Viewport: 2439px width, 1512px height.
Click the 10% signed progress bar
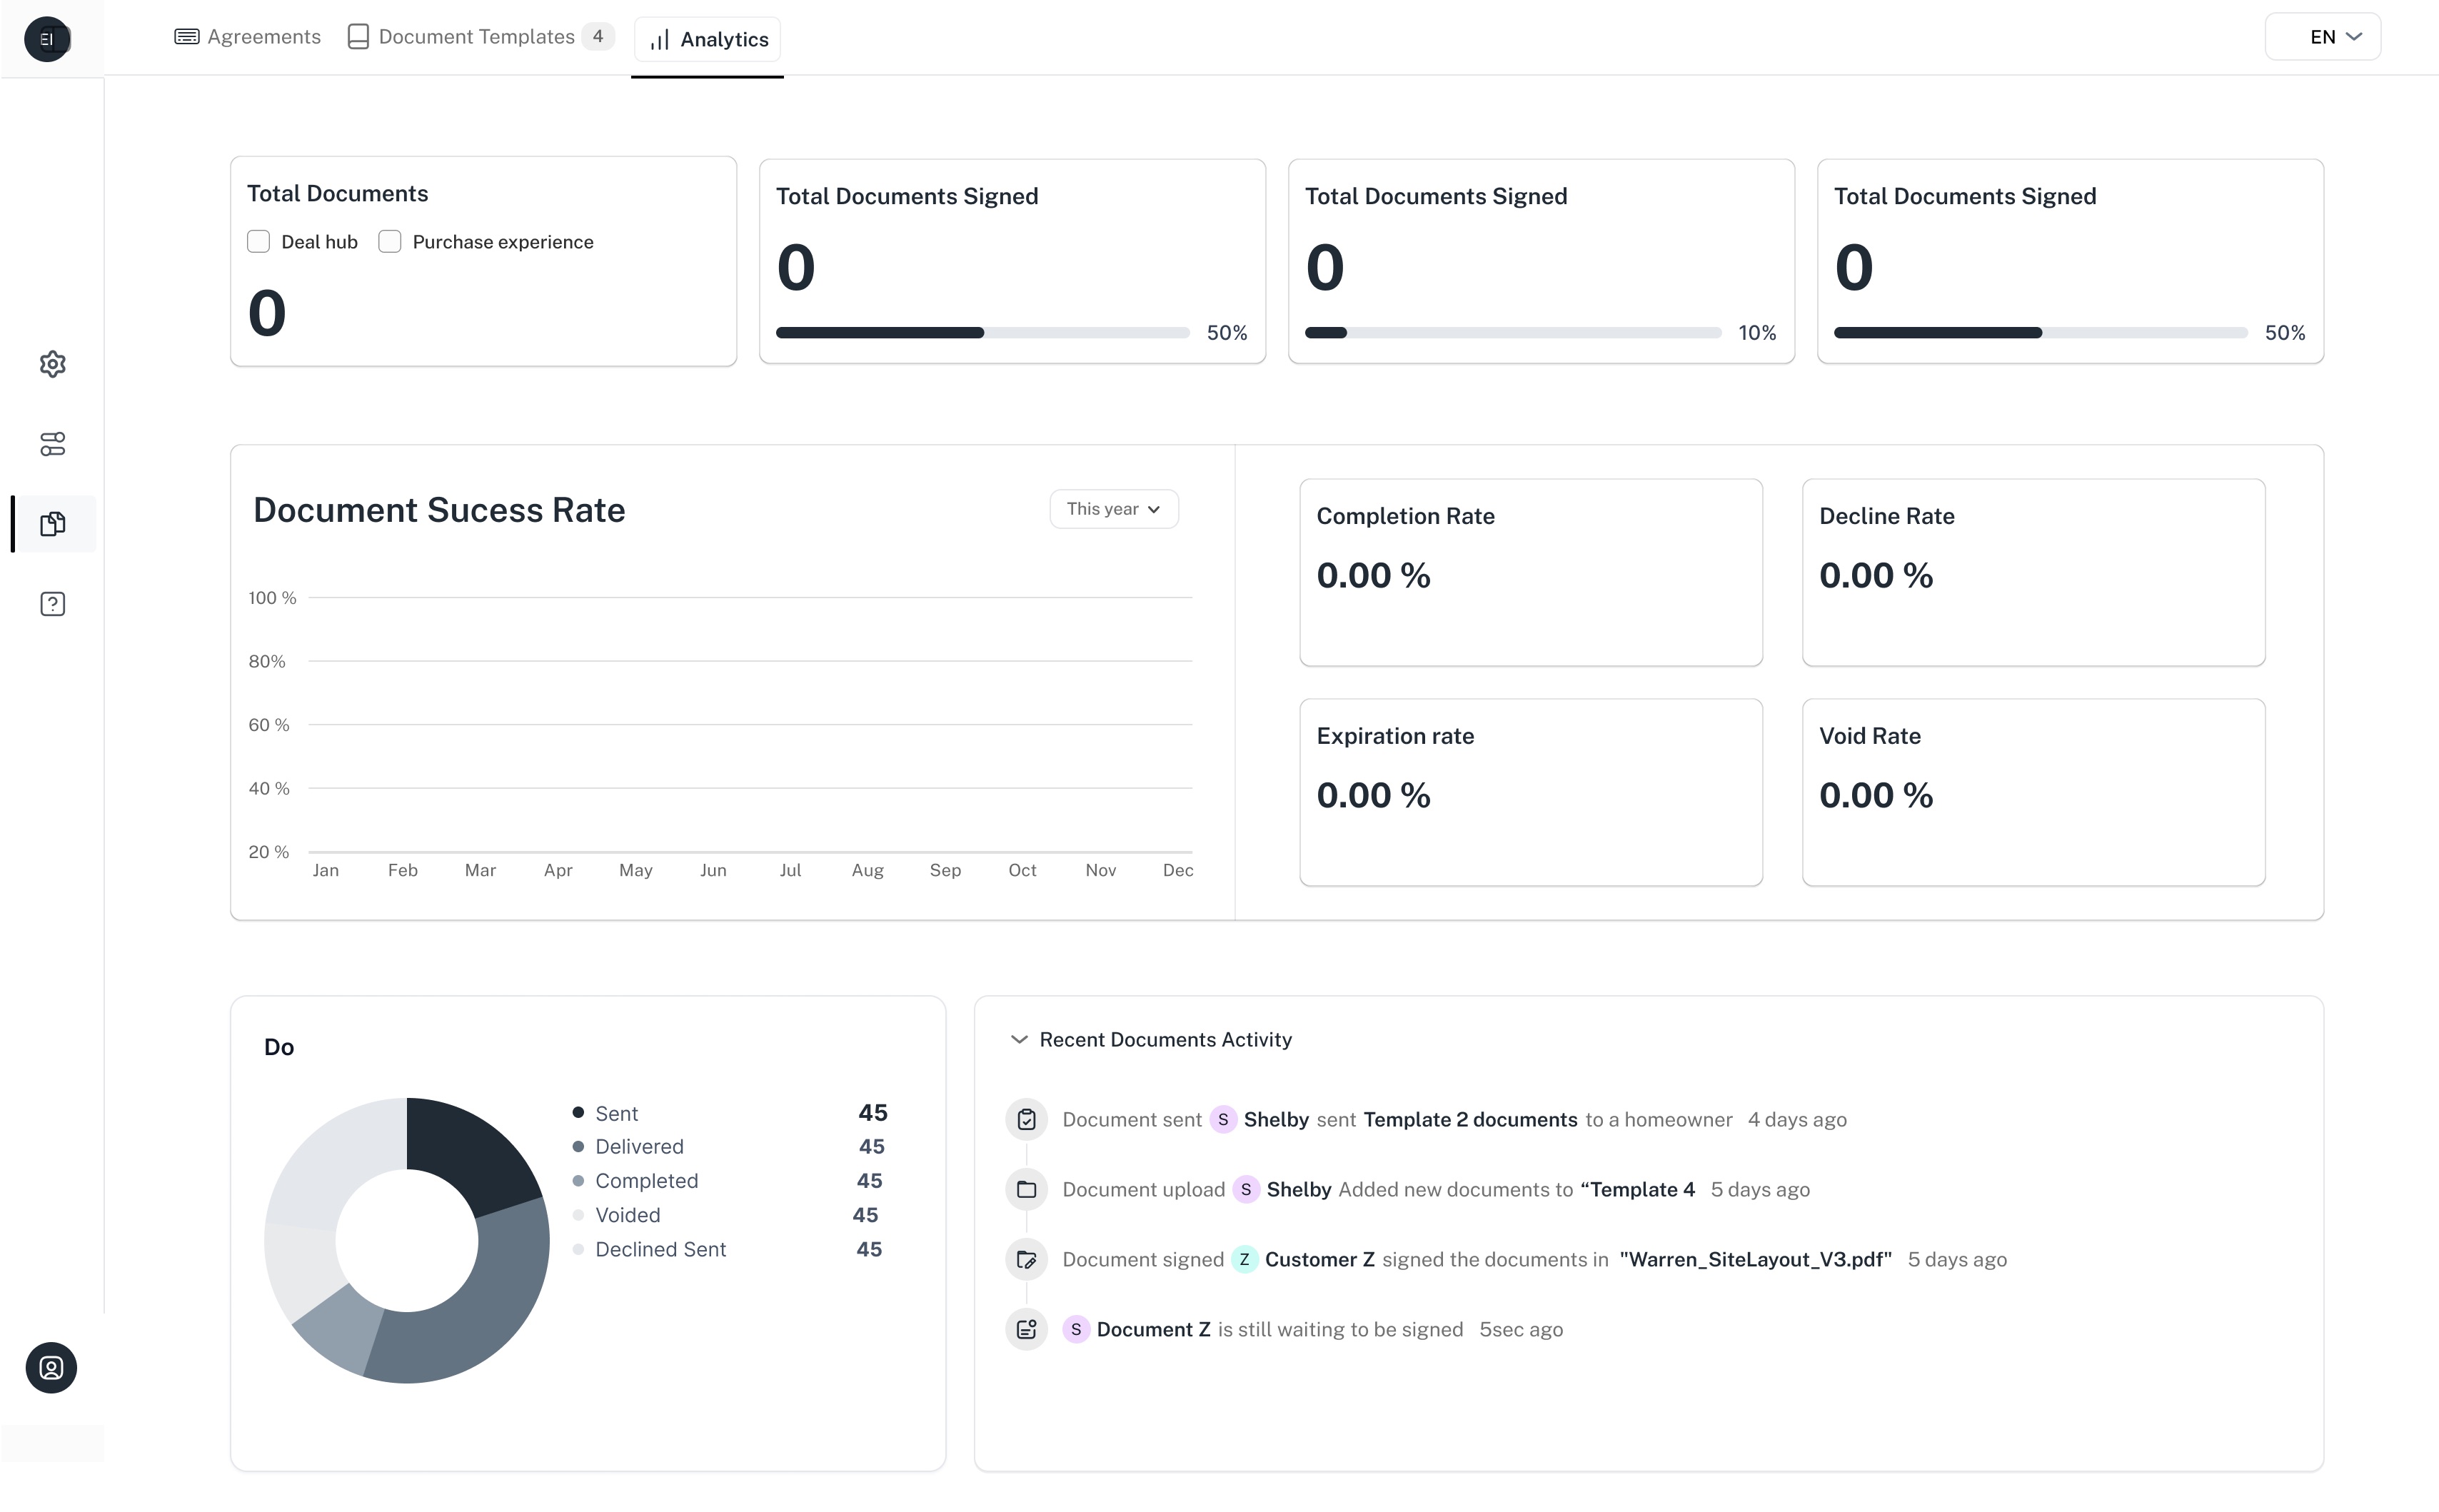click(1512, 333)
